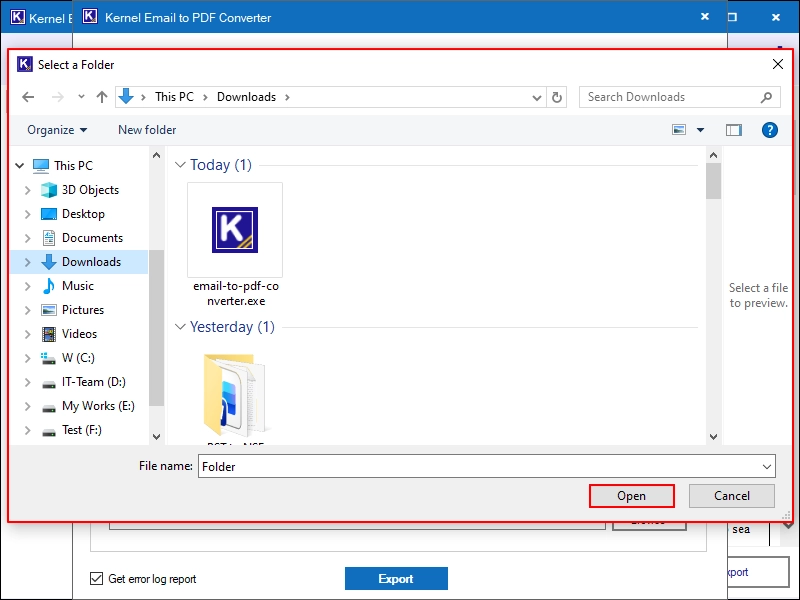Open the help question mark icon
Image resolution: width=800 pixels, height=600 pixels.
coord(769,130)
